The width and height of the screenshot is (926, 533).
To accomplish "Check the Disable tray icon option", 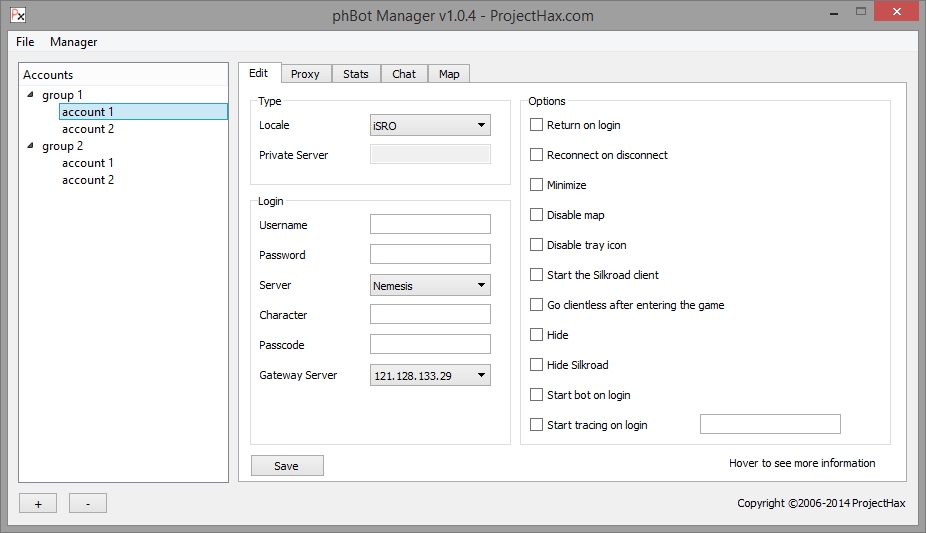I will [x=537, y=245].
